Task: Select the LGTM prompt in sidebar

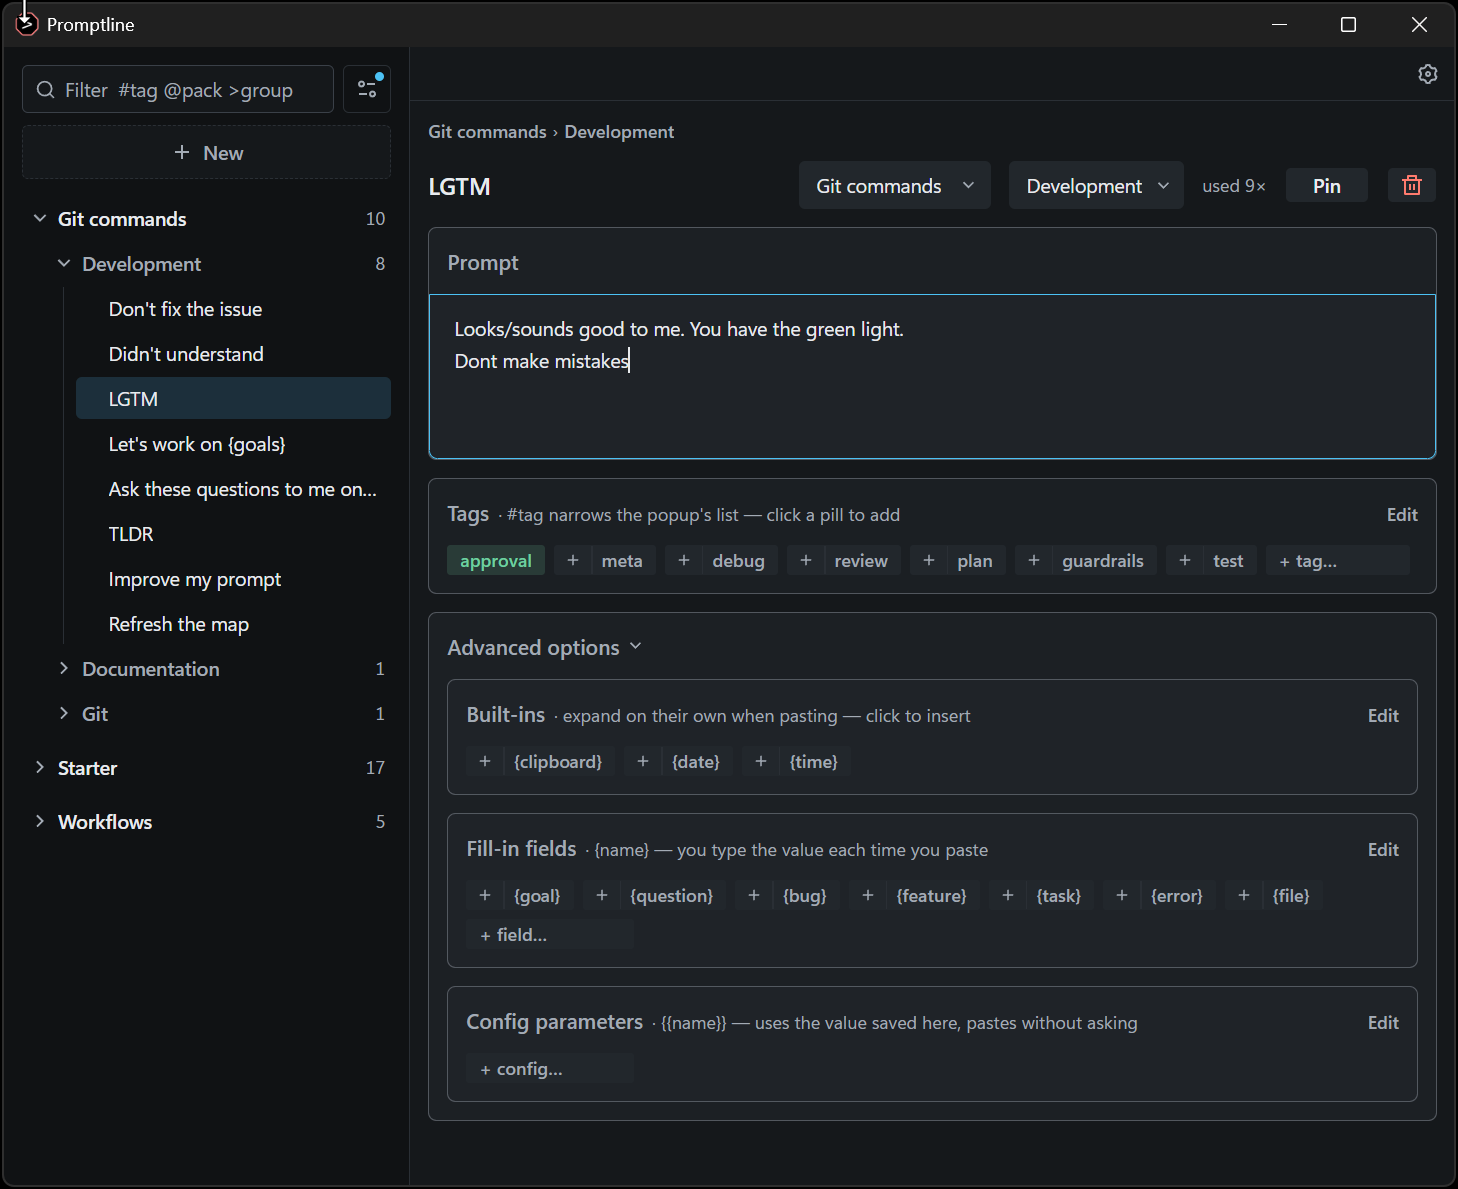Action: (x=233, y=398)
